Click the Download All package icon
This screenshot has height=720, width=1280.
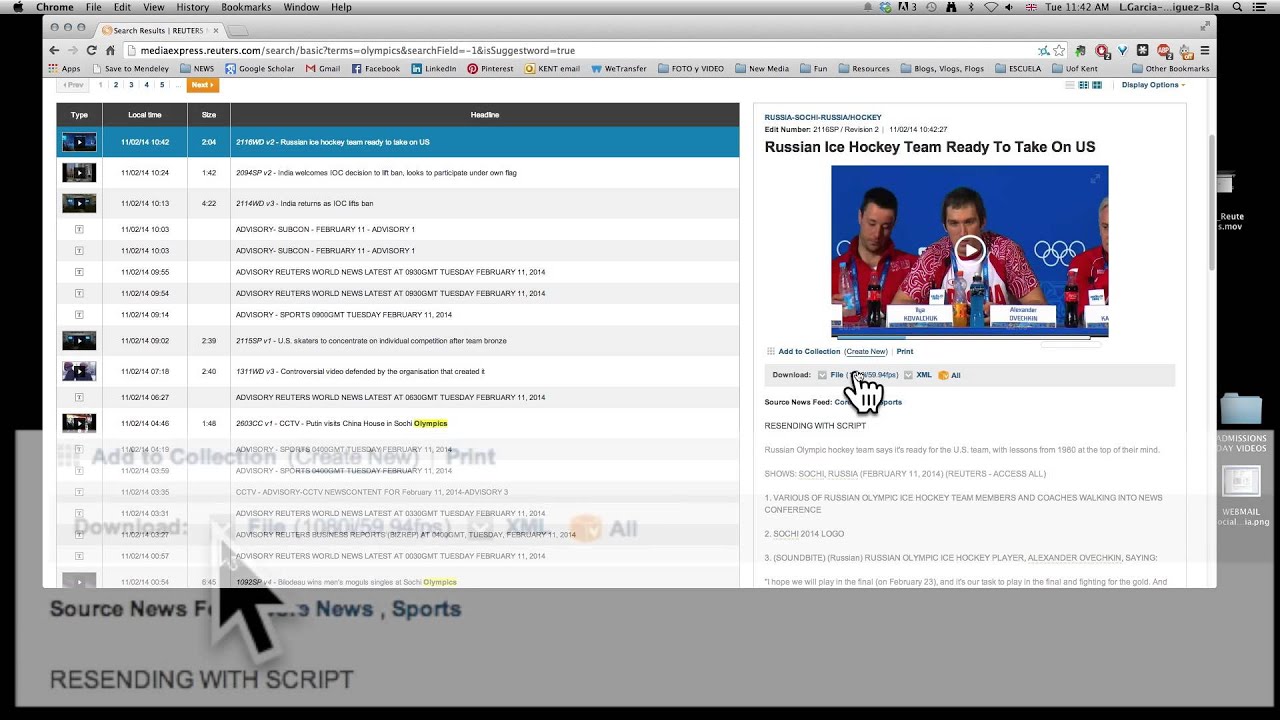[x=943, y=375]
